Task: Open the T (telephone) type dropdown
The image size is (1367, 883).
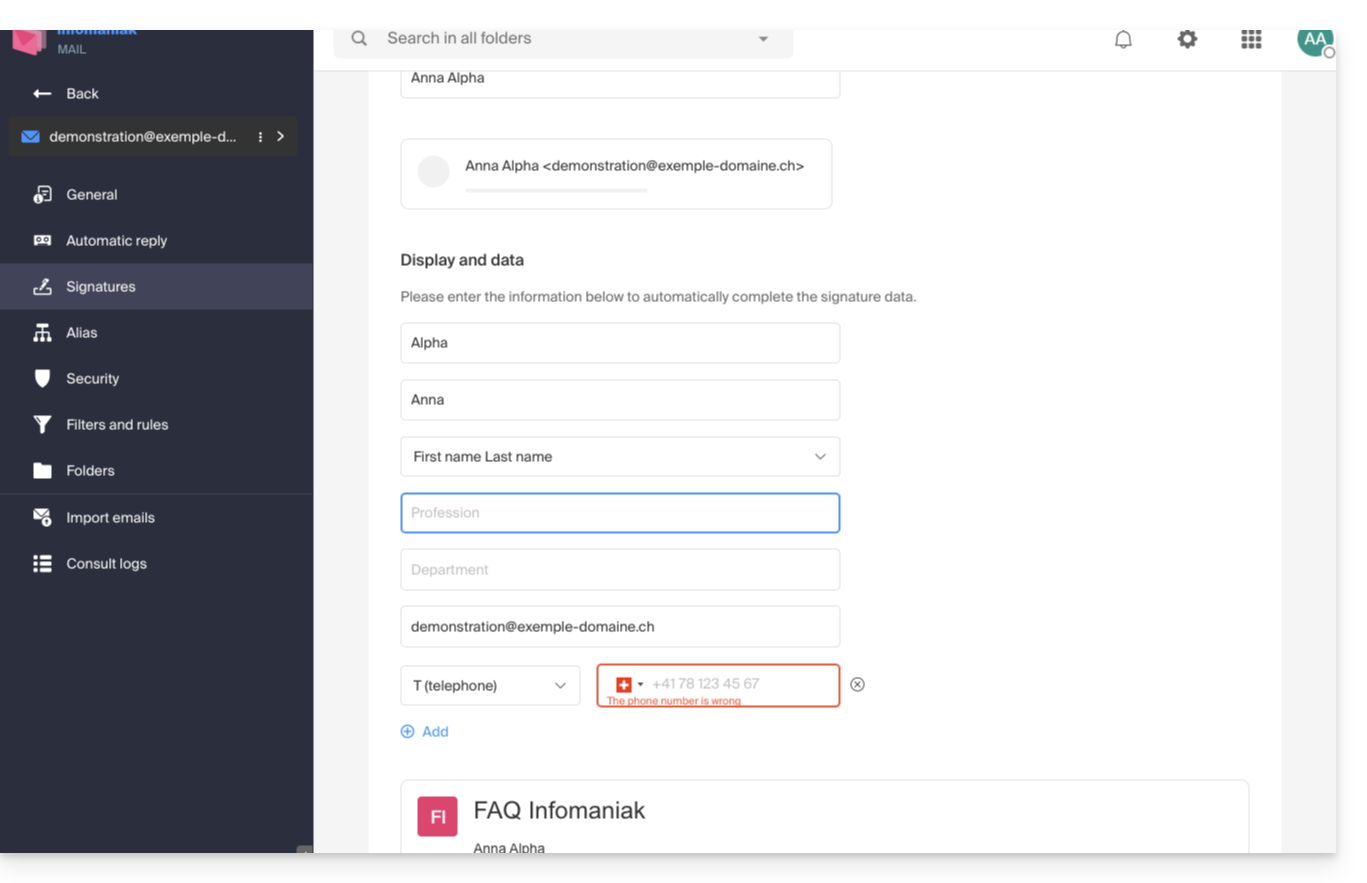Action: 489,686
